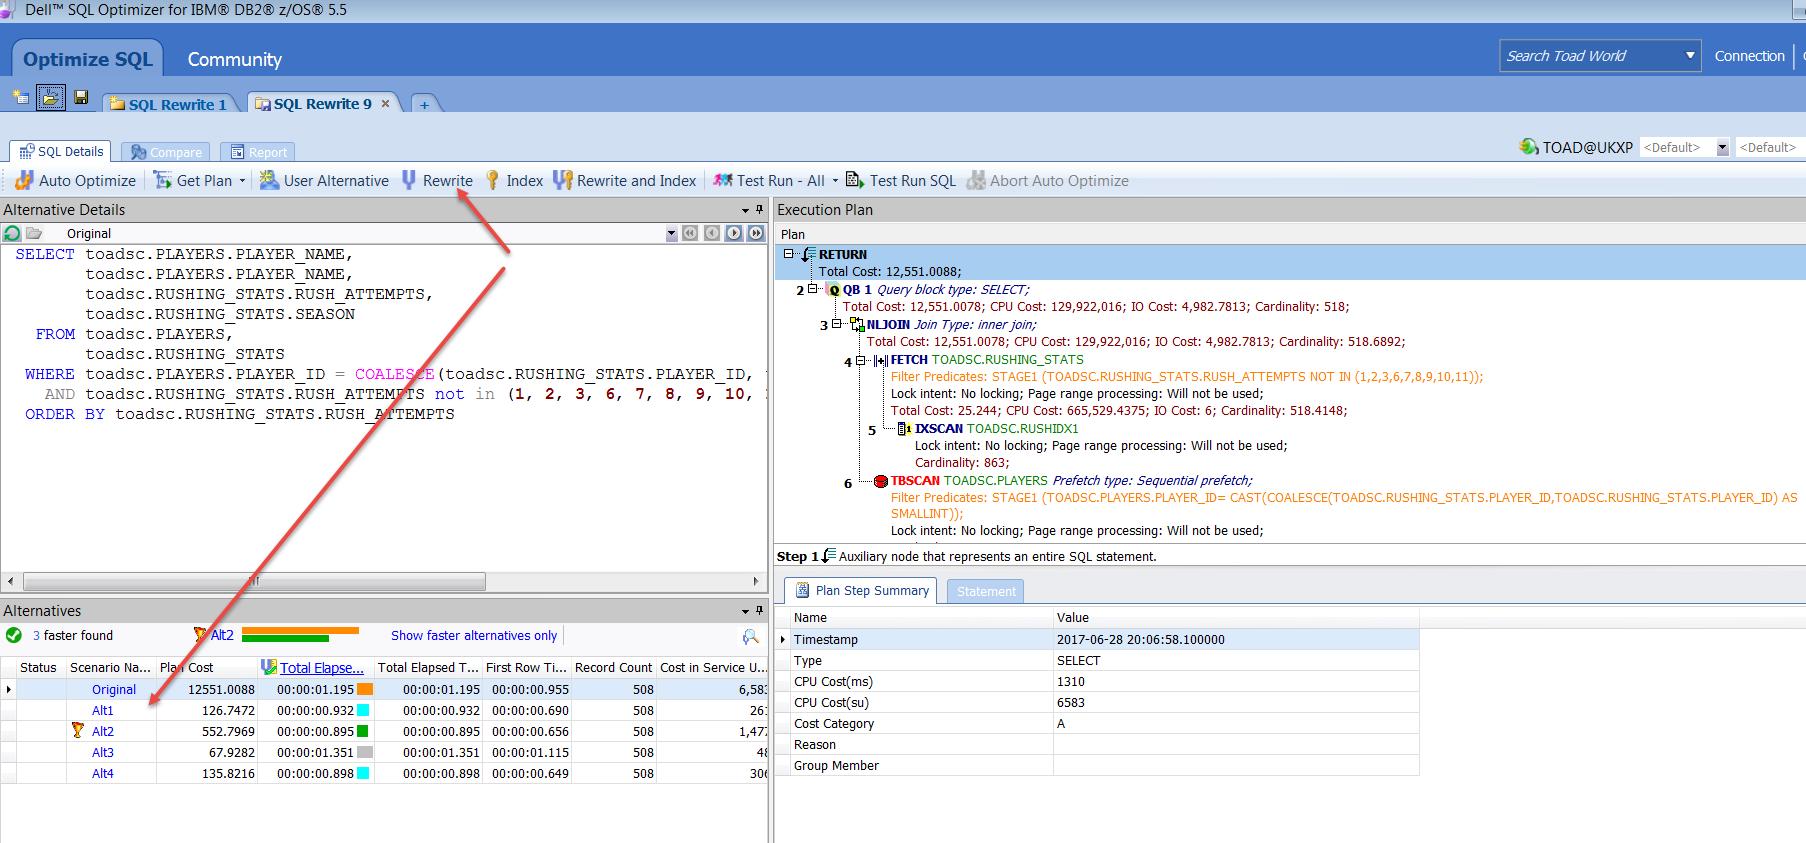Open the Optimize SQL main tab
This screenshot has height=843, width=1806.
(x=87, y=59)
